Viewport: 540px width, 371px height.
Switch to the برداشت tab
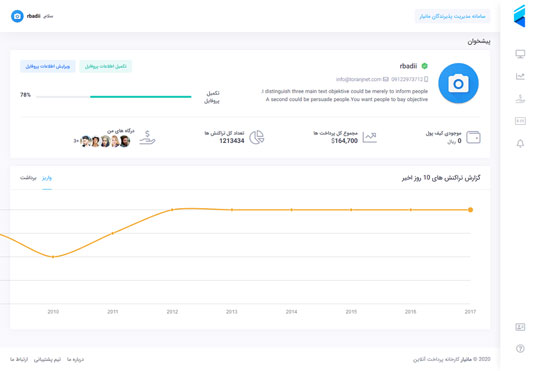point(28,178)
